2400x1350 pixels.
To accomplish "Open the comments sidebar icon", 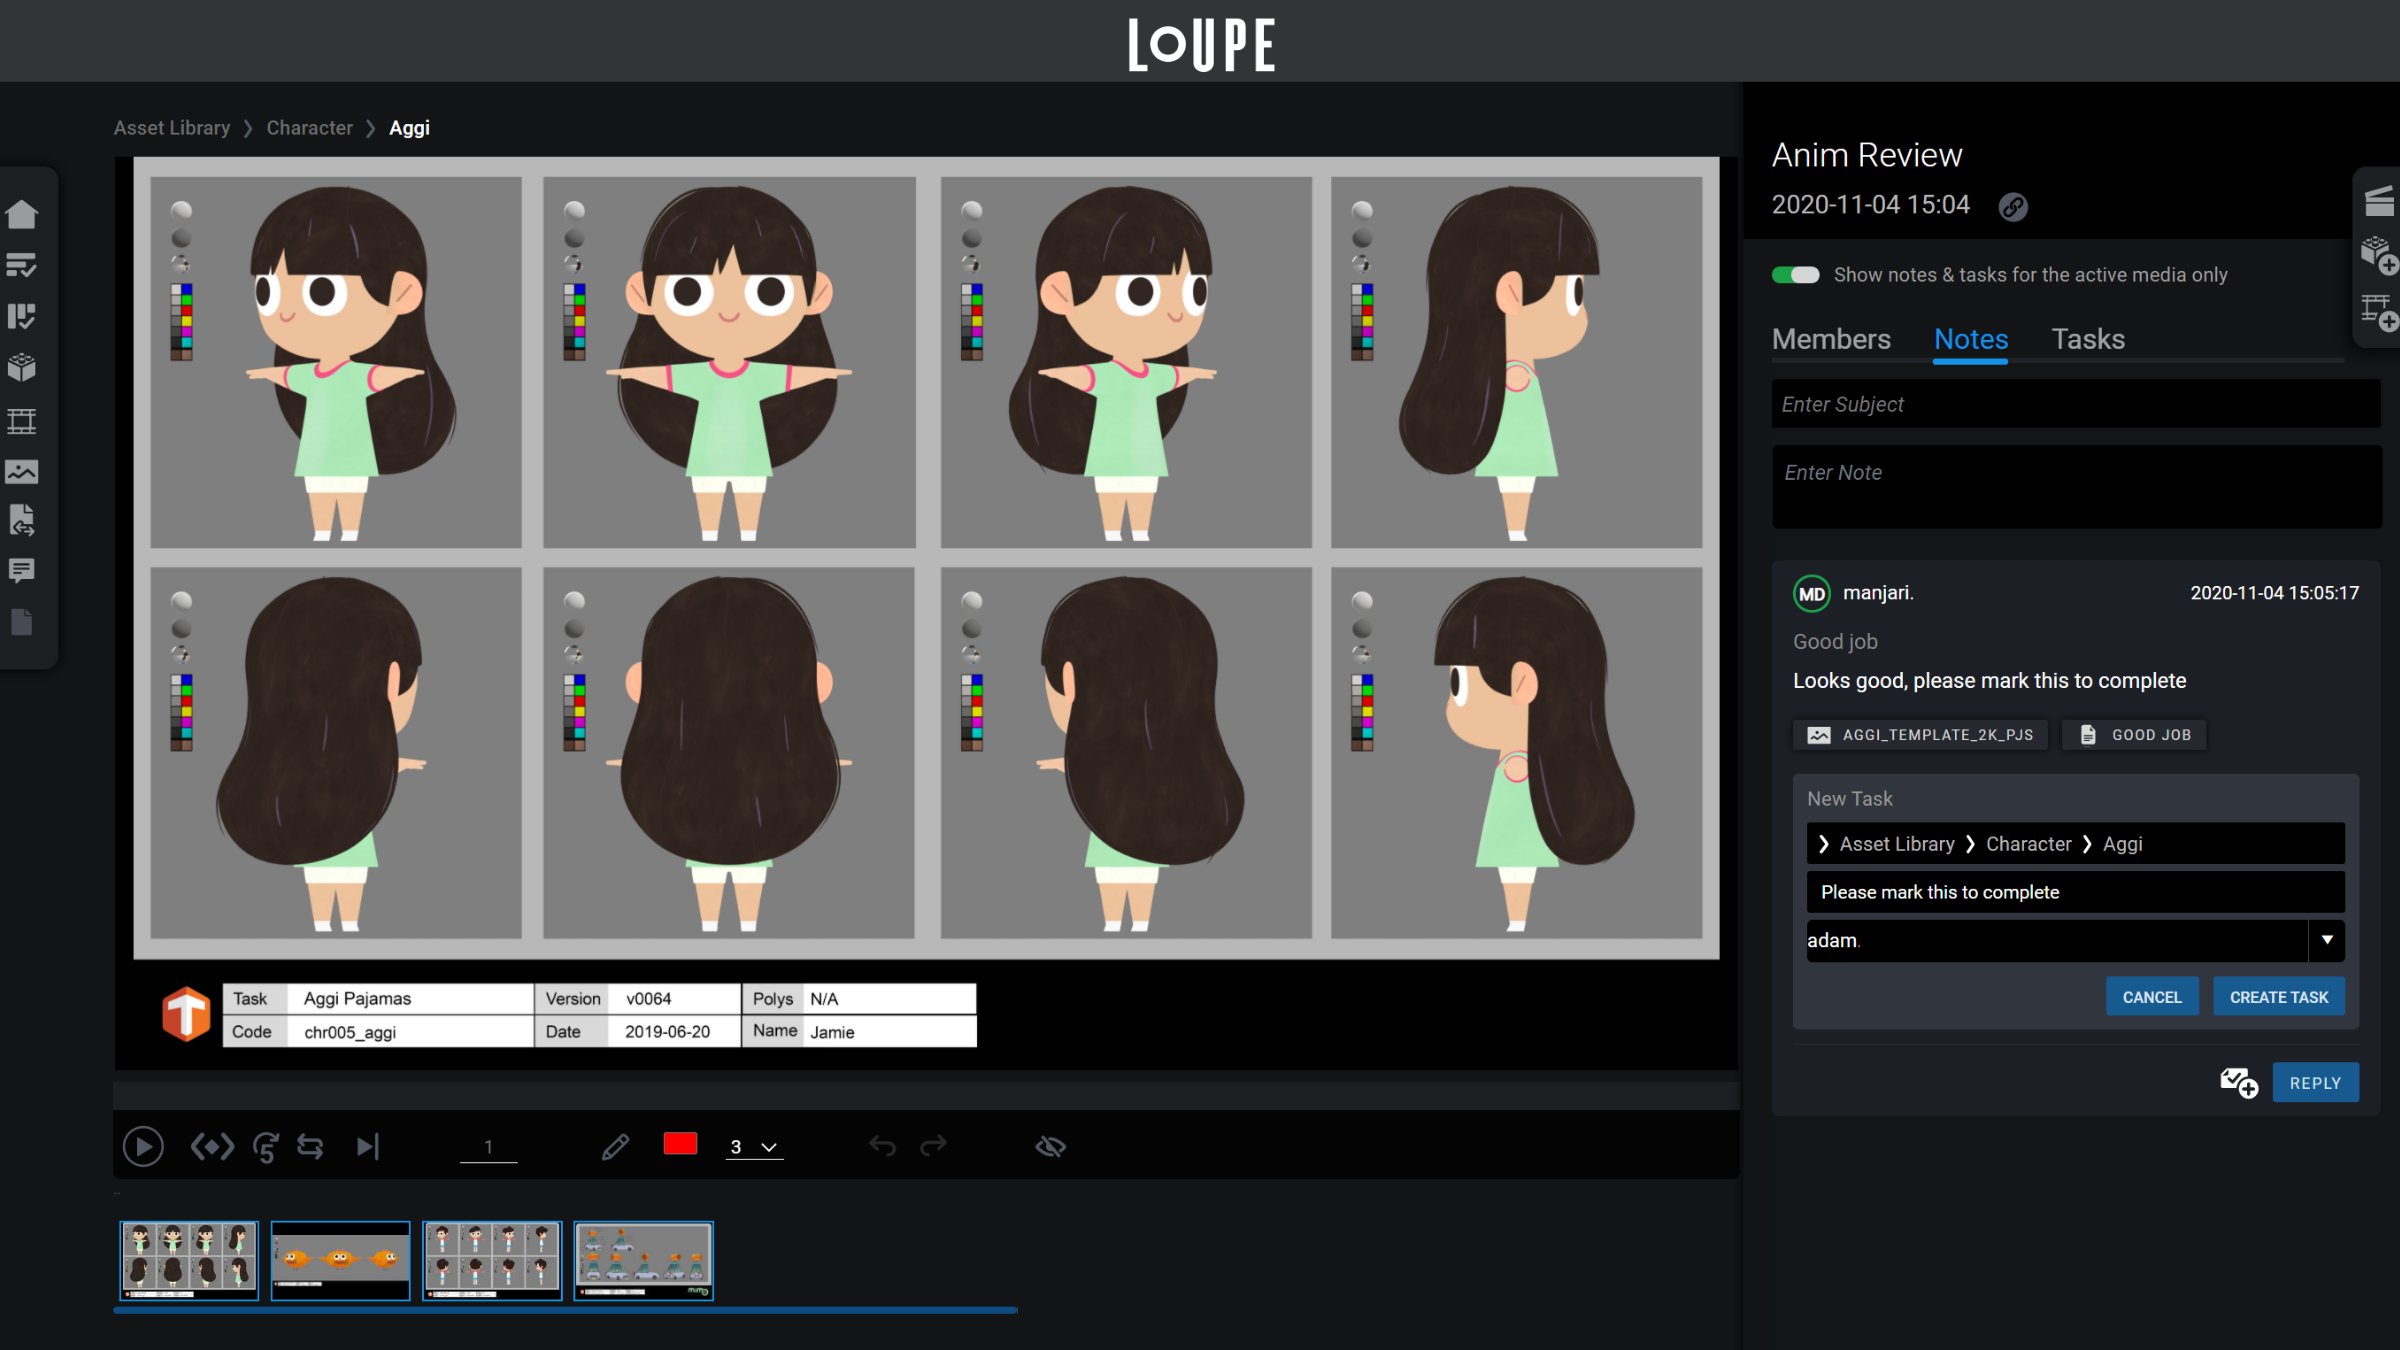I will click(x=22, y=570).
